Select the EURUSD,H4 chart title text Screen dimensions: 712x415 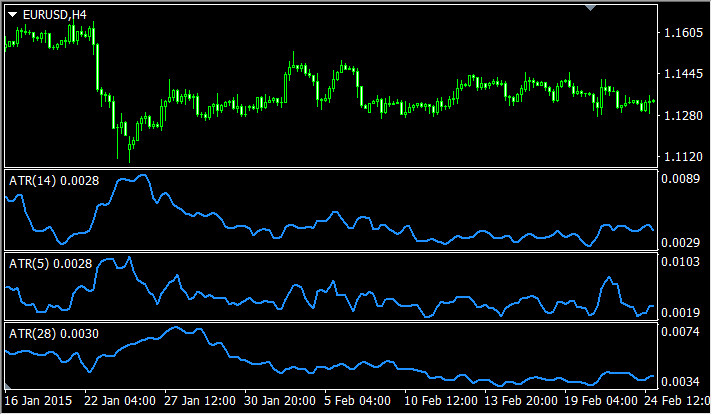[54, 15]
